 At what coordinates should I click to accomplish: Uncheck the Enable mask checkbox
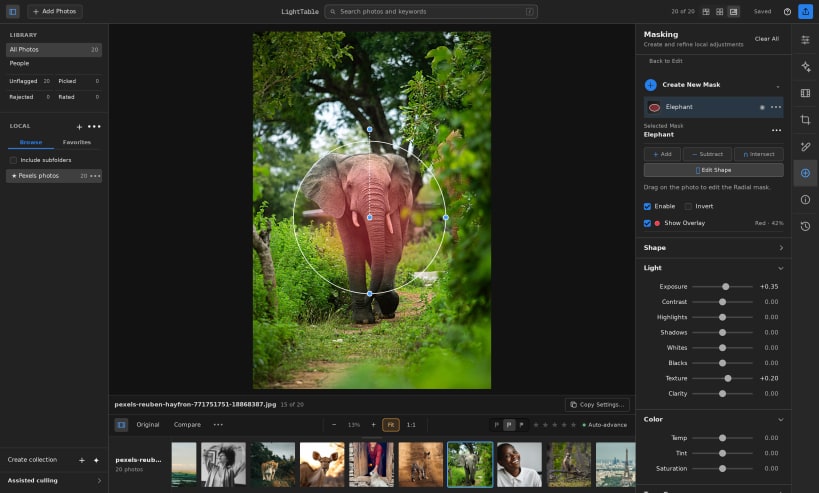point(647,206)
